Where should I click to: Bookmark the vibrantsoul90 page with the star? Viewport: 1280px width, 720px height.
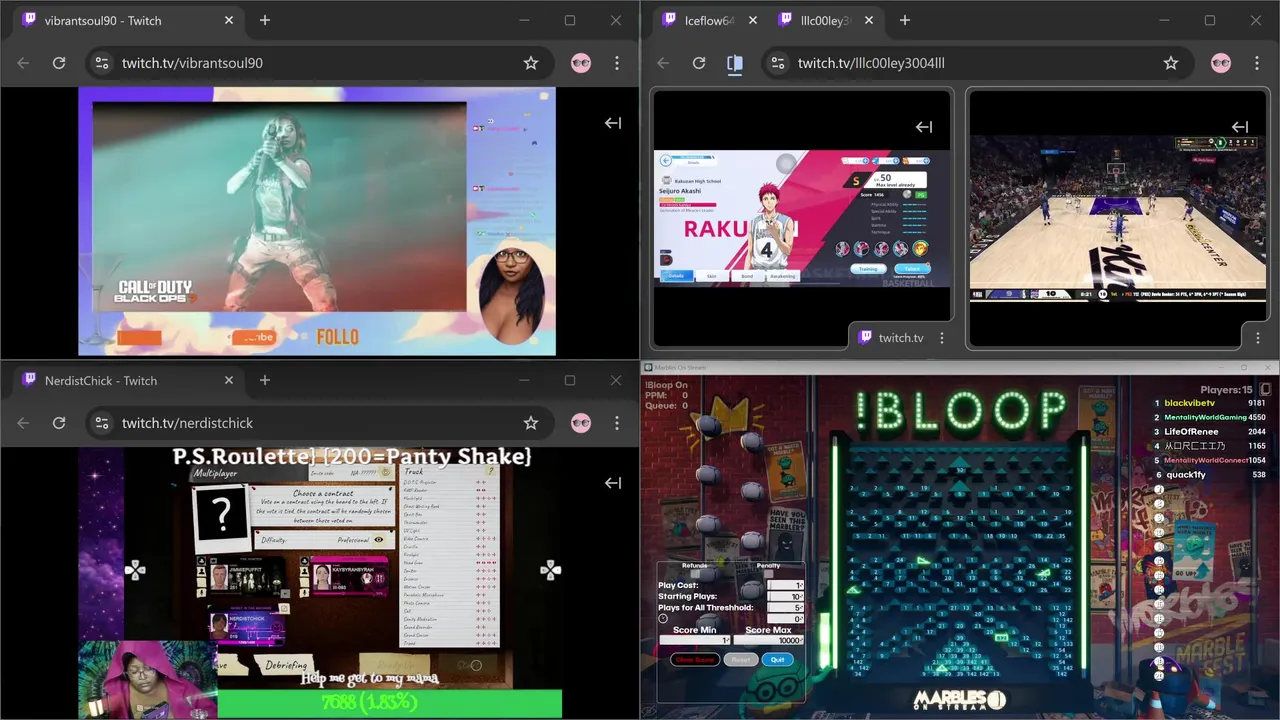tap(531, 63)
